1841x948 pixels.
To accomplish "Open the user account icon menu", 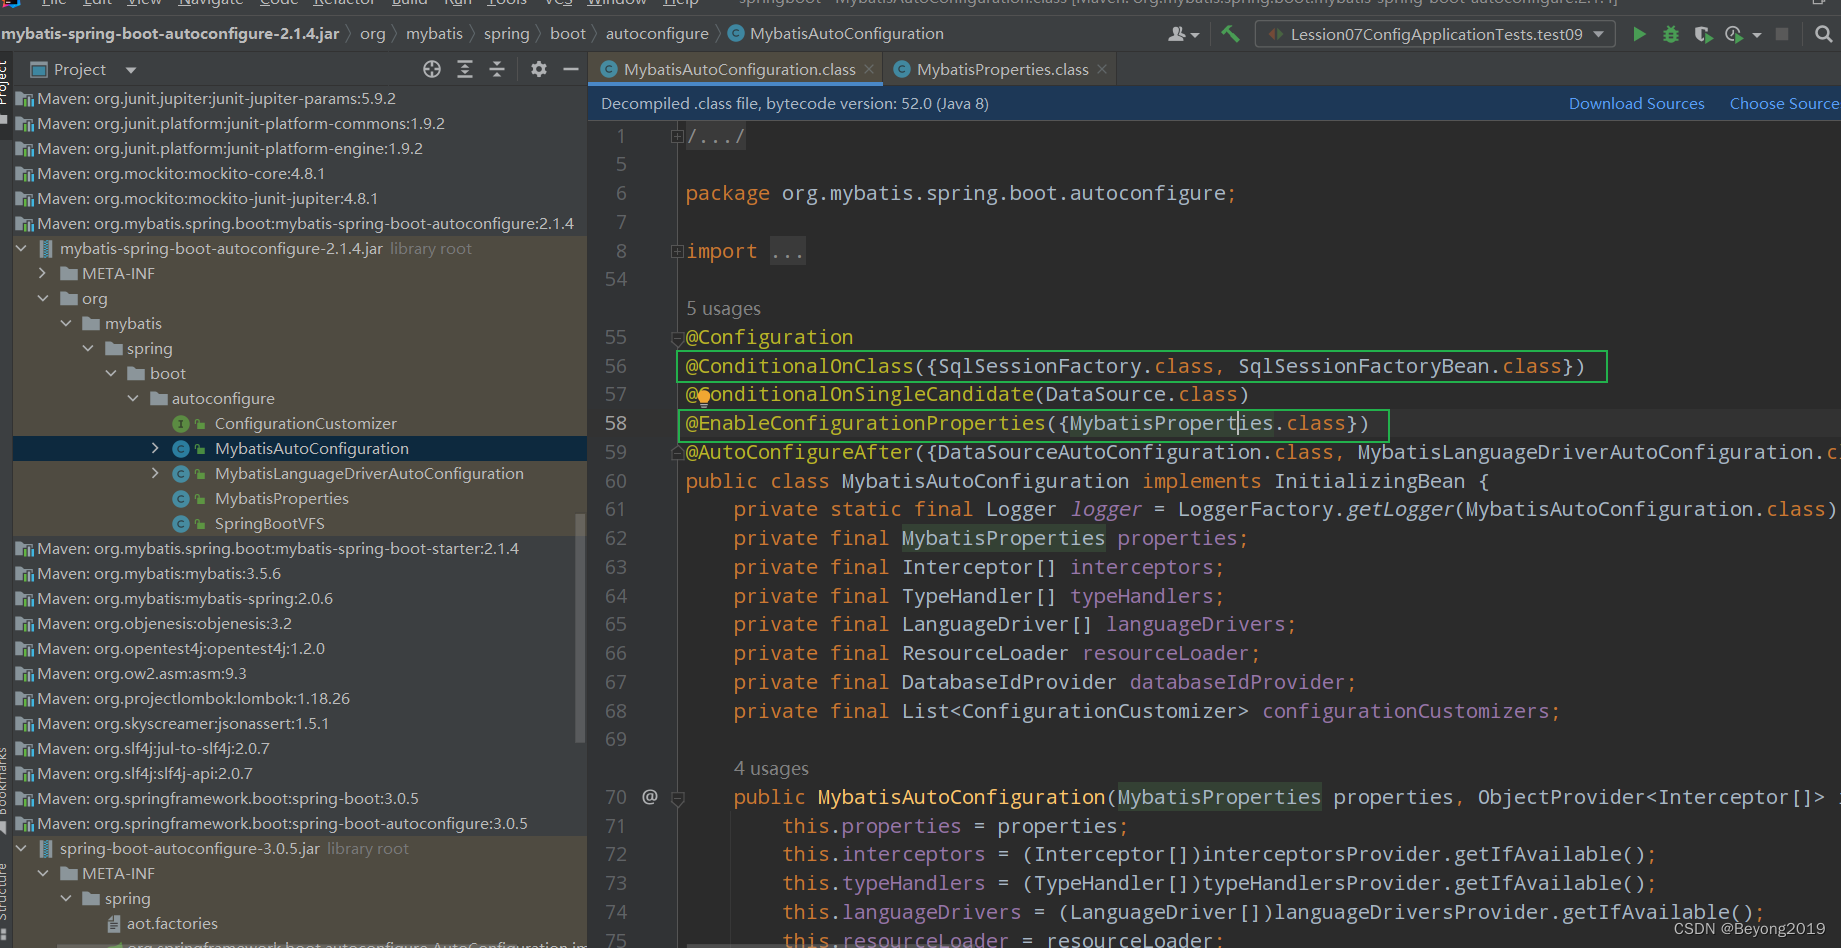I will (x=1184, y=34).
